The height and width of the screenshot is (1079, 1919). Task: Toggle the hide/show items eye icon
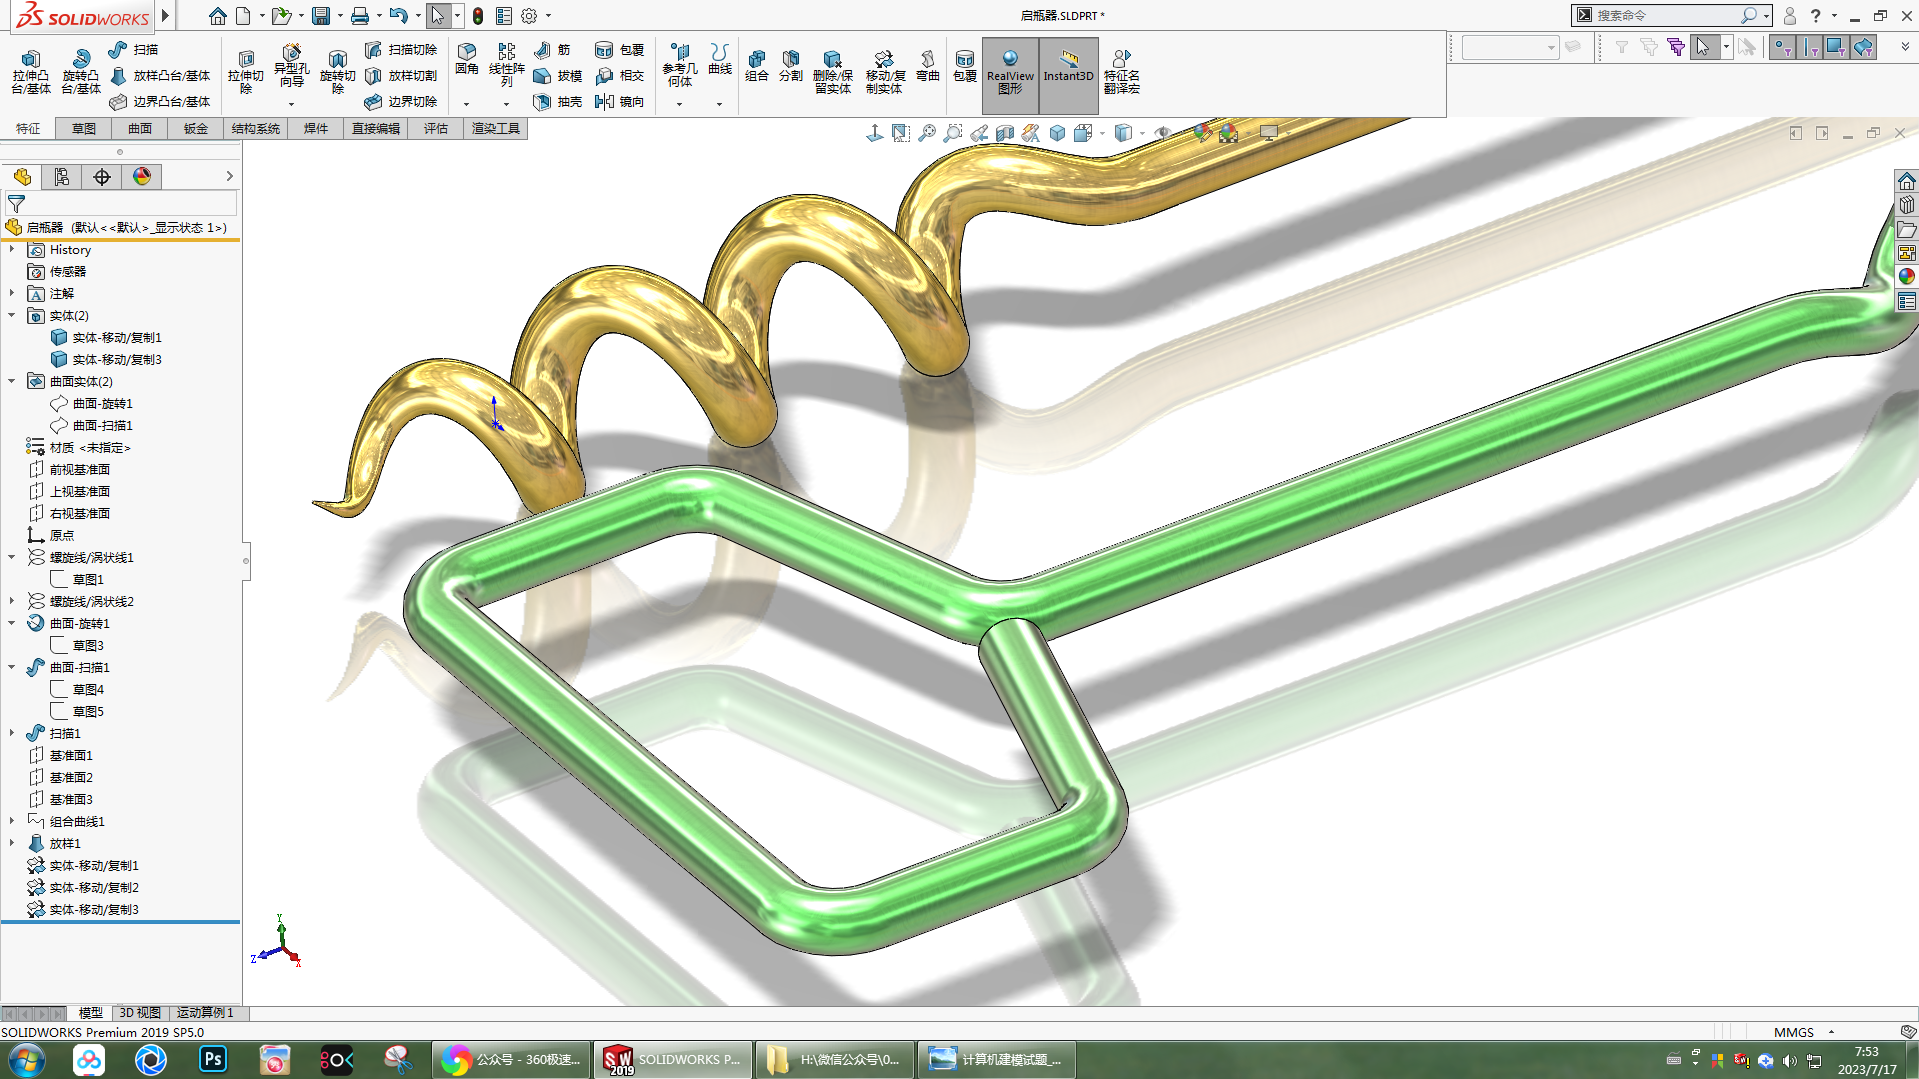pyautogui.click(x=1162, y=133)
